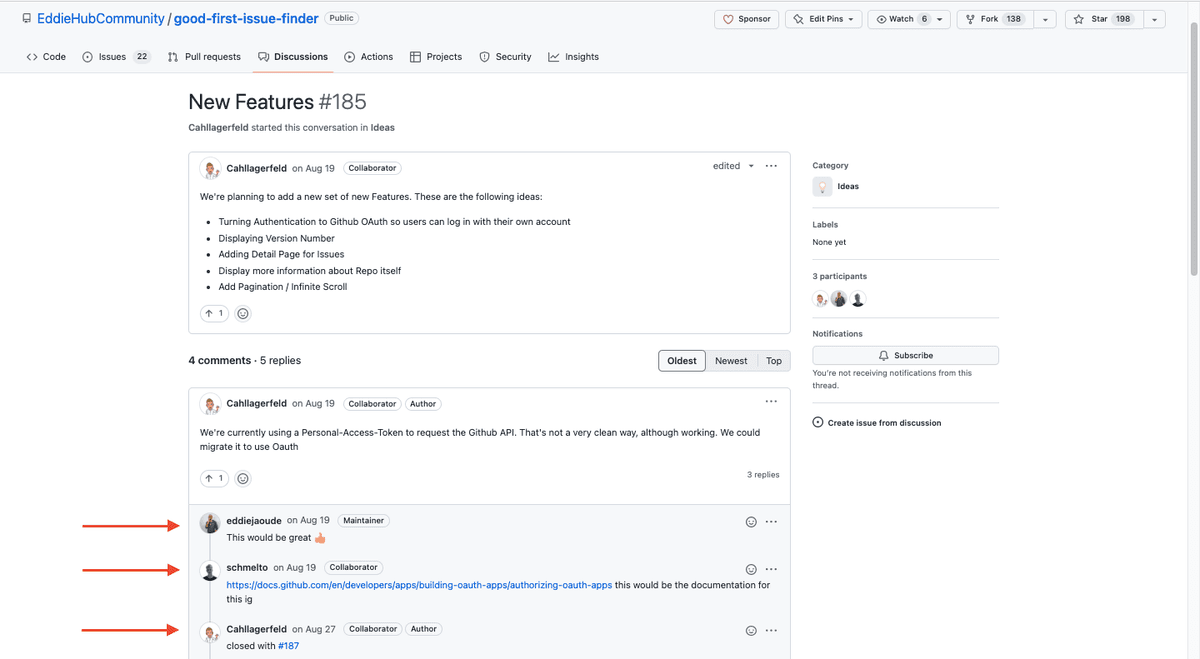Expand the edited history dropdown
Screen dimensions: 1200x659
(733, 166)
